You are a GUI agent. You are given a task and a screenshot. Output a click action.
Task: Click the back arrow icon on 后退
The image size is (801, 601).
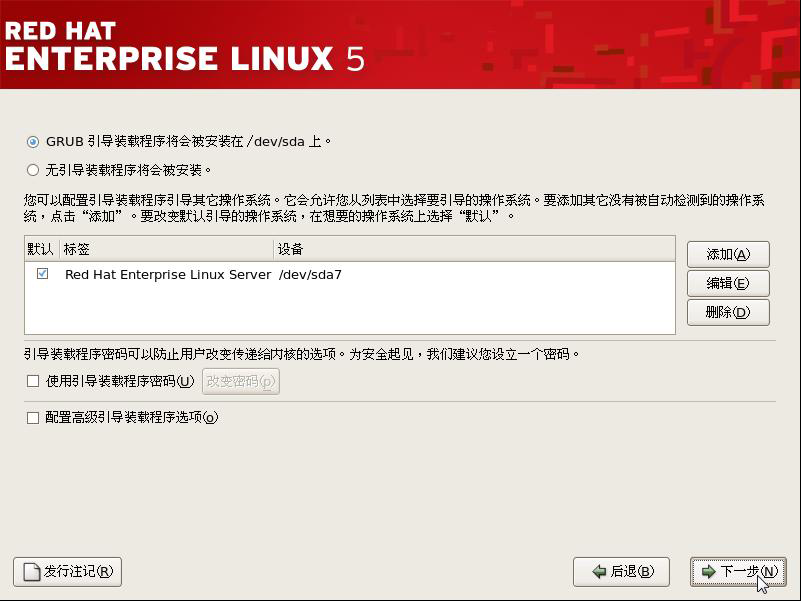pos(599,571)
